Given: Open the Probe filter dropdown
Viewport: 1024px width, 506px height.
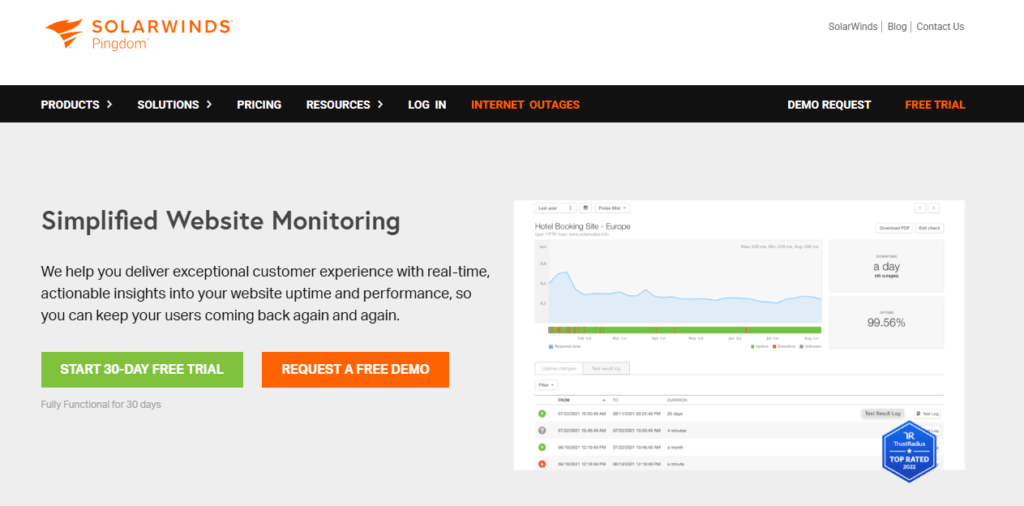Looking at the screenshot, I should pyautogui.click(x=612, y=208).
